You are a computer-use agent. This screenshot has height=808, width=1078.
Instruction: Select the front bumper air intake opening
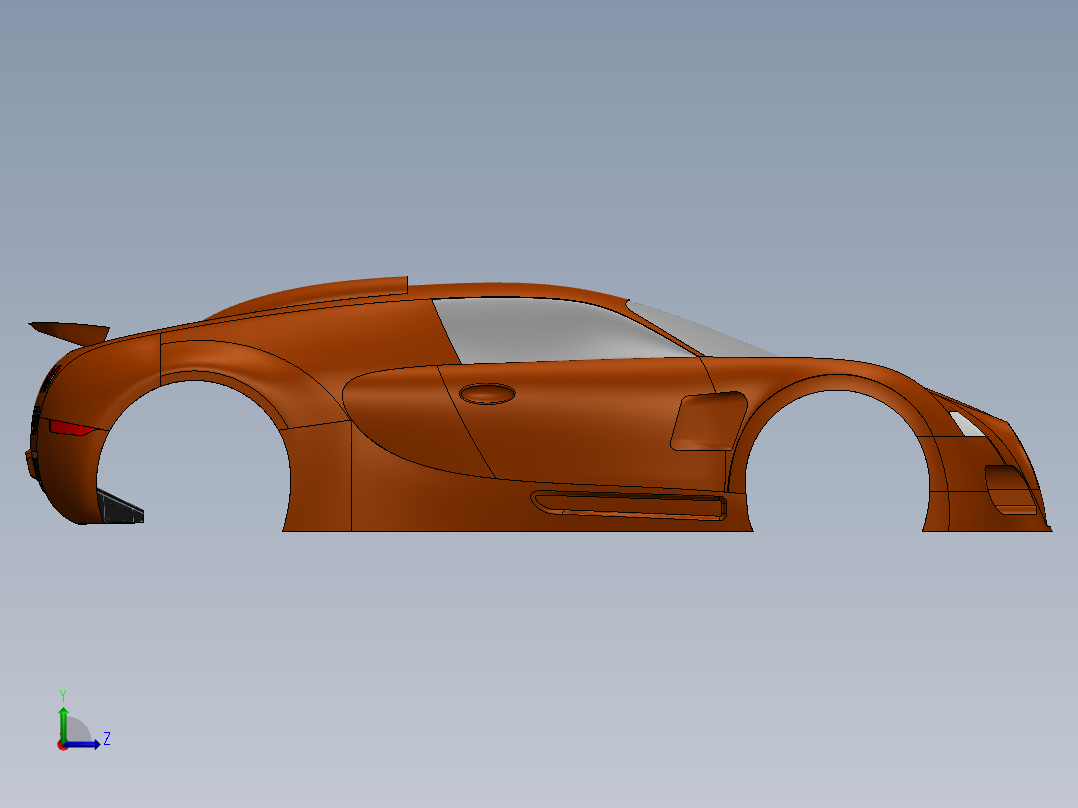coord(1010,489)
